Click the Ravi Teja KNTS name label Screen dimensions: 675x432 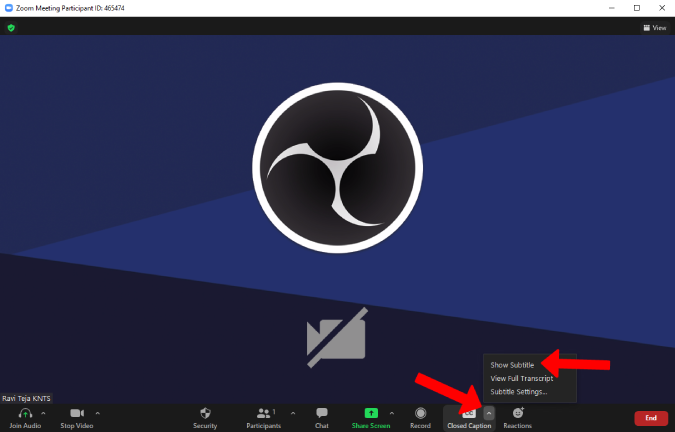(x=26, y=398)
